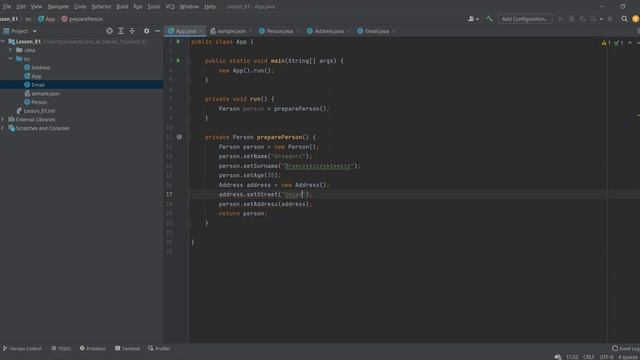Click src breadcrumb in navigation bar
Viewport: 640px width, 360px height.
28,19
